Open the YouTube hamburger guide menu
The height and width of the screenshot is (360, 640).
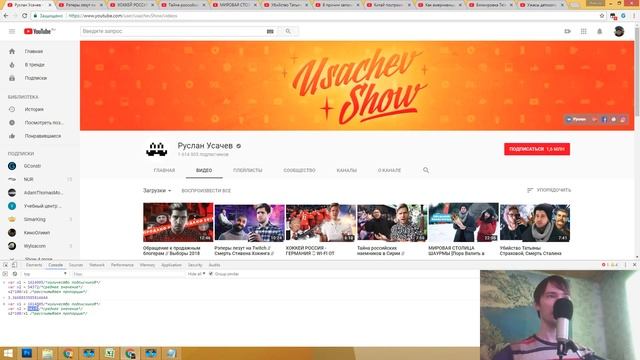[x=12, y=31]
